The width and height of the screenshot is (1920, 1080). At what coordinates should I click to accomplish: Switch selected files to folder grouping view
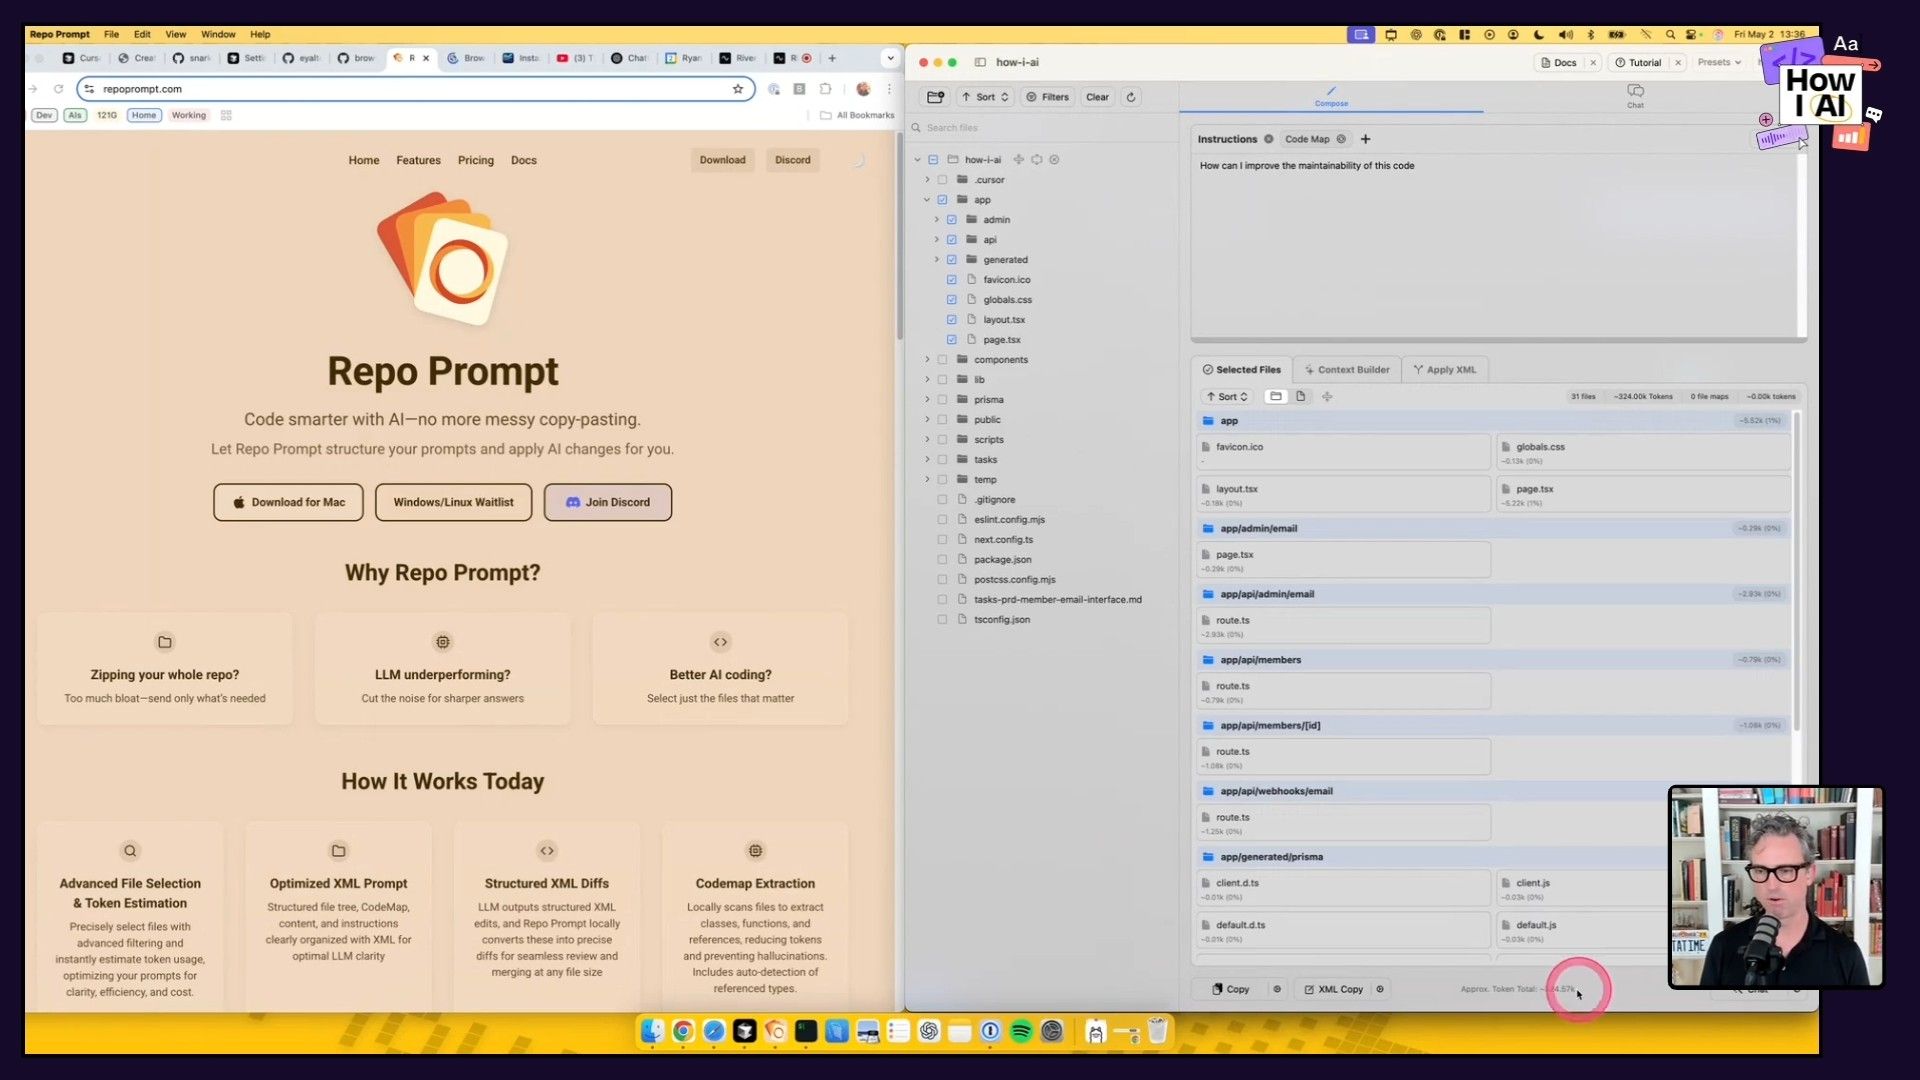point(1275,397)
